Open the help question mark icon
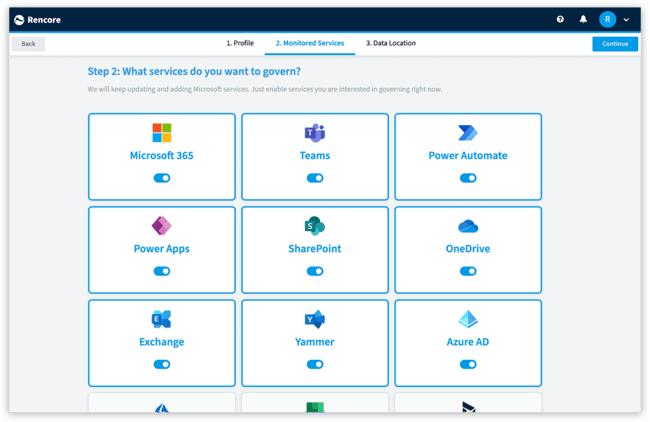Image resolution: width=650 pixels, height=422 pixels. 560,19
